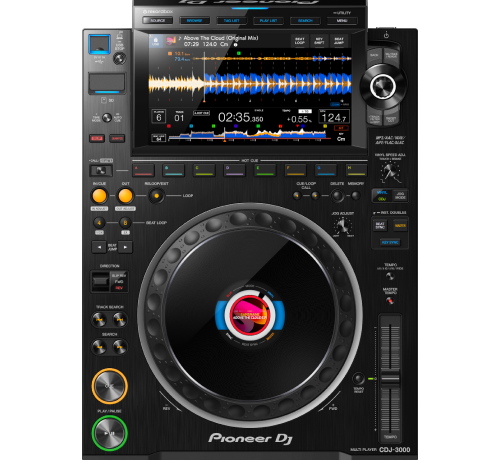
Task: Click the BEAT JUMP left arrow
Action: point(99,247)
